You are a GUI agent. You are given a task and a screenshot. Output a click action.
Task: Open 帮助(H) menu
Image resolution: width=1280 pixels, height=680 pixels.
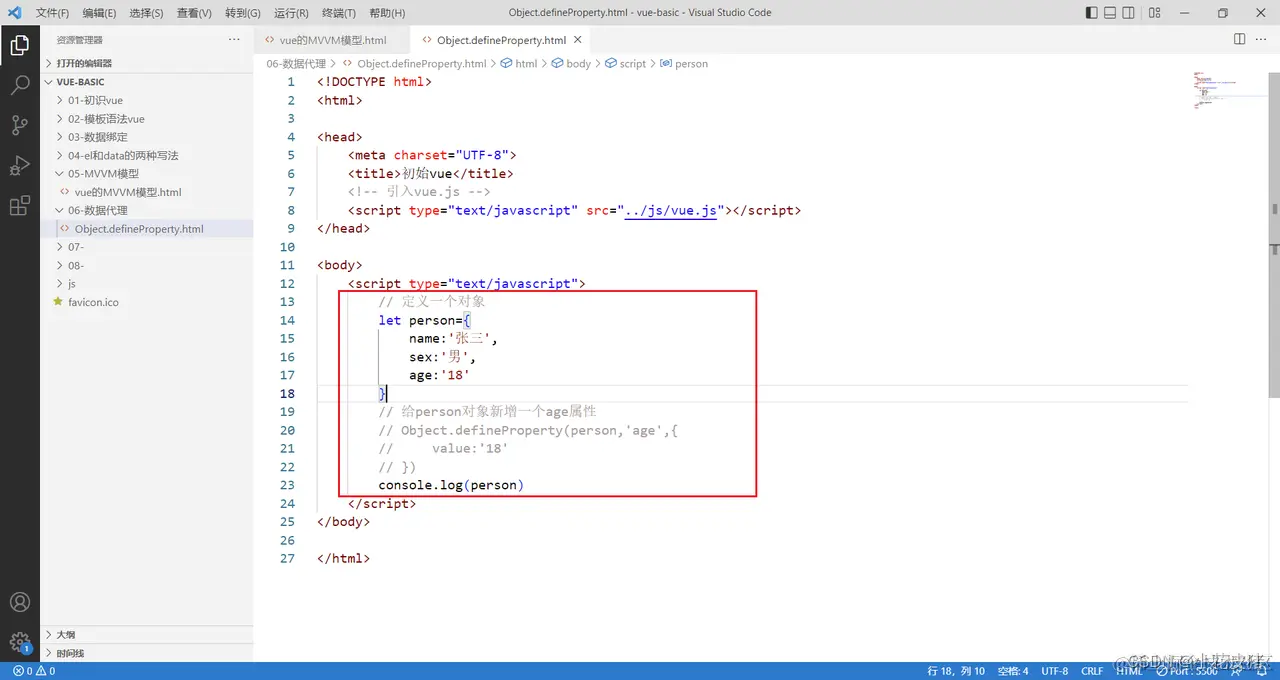(x=387, y=13)
